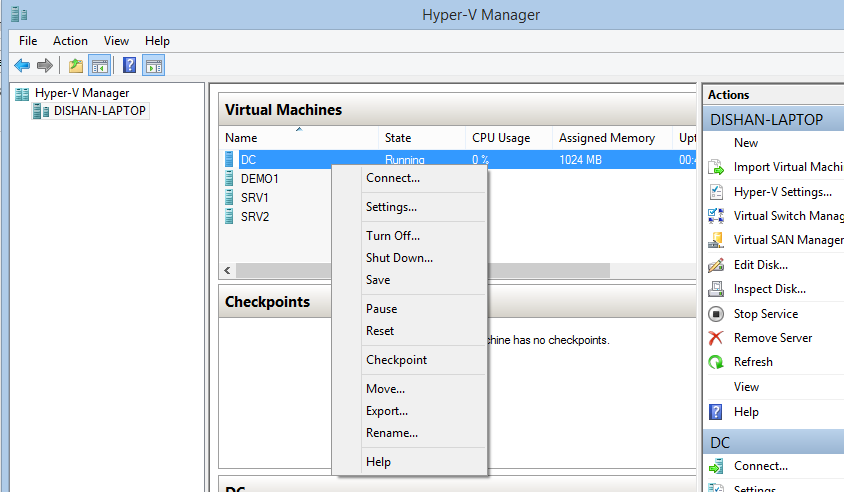The image size is (844, 492).
Task: Click Stop Service in Actions pane
Action: pyautogui.click(x=766, y=314)
